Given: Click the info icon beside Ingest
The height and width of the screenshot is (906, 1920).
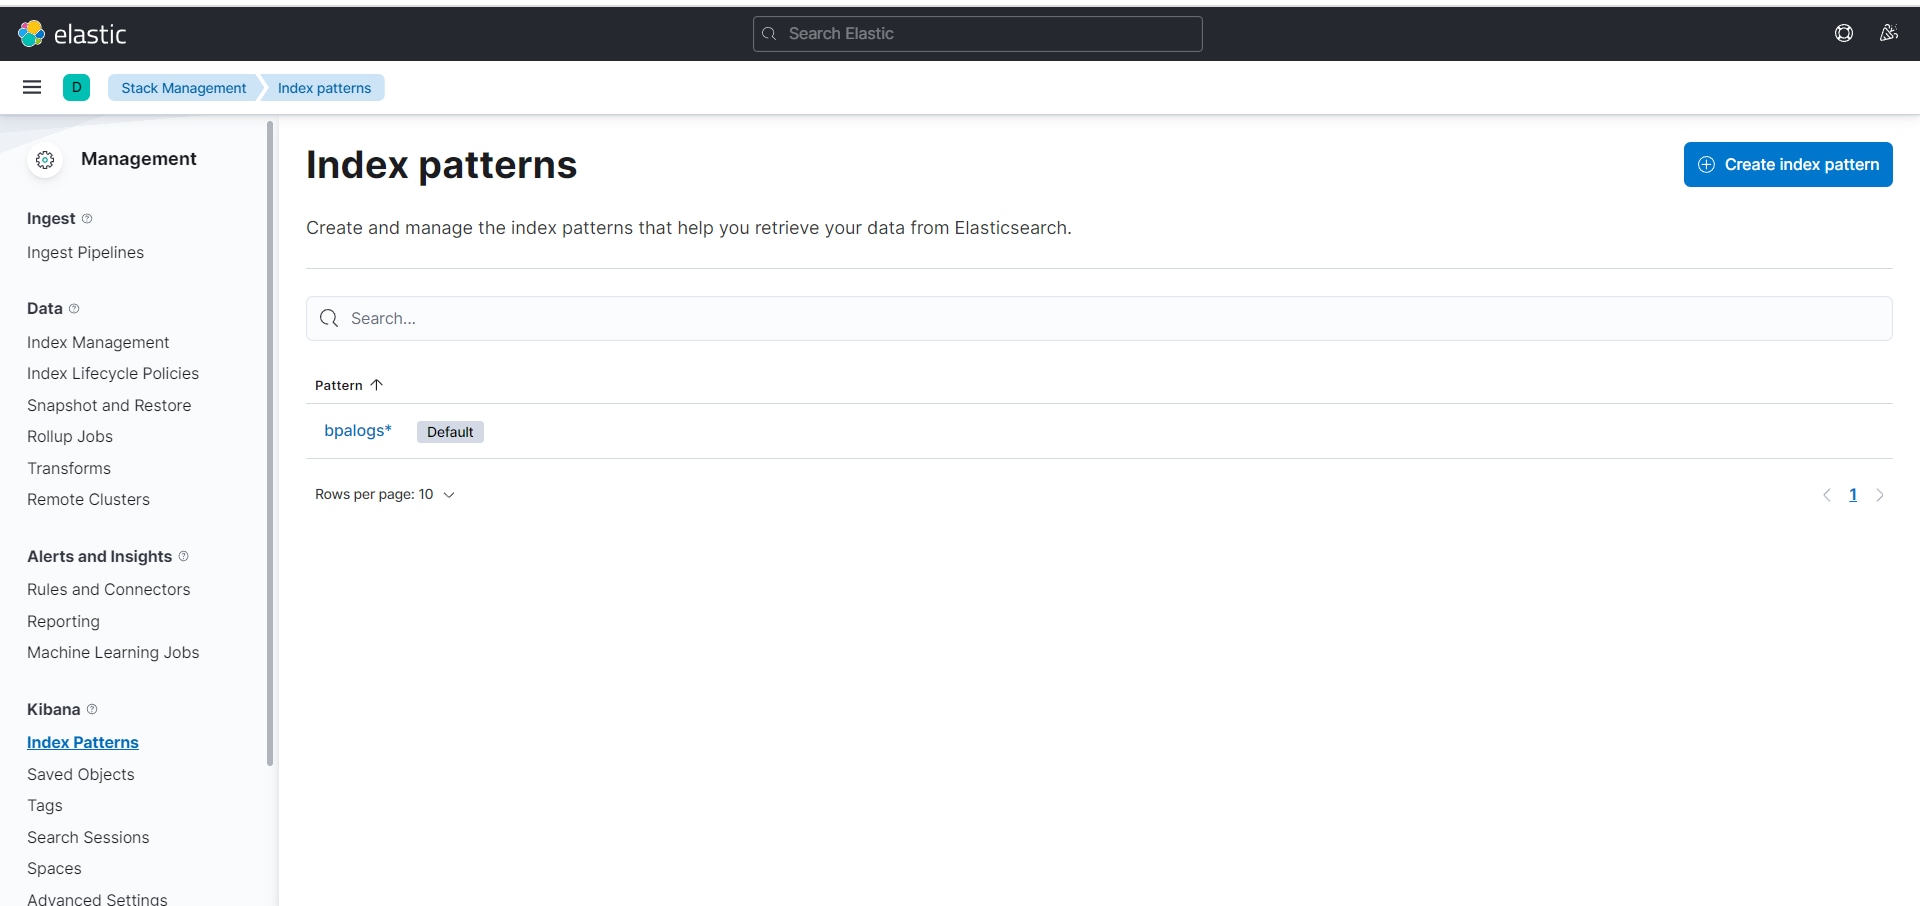Looking at the screenshot, I should point(87,218).
